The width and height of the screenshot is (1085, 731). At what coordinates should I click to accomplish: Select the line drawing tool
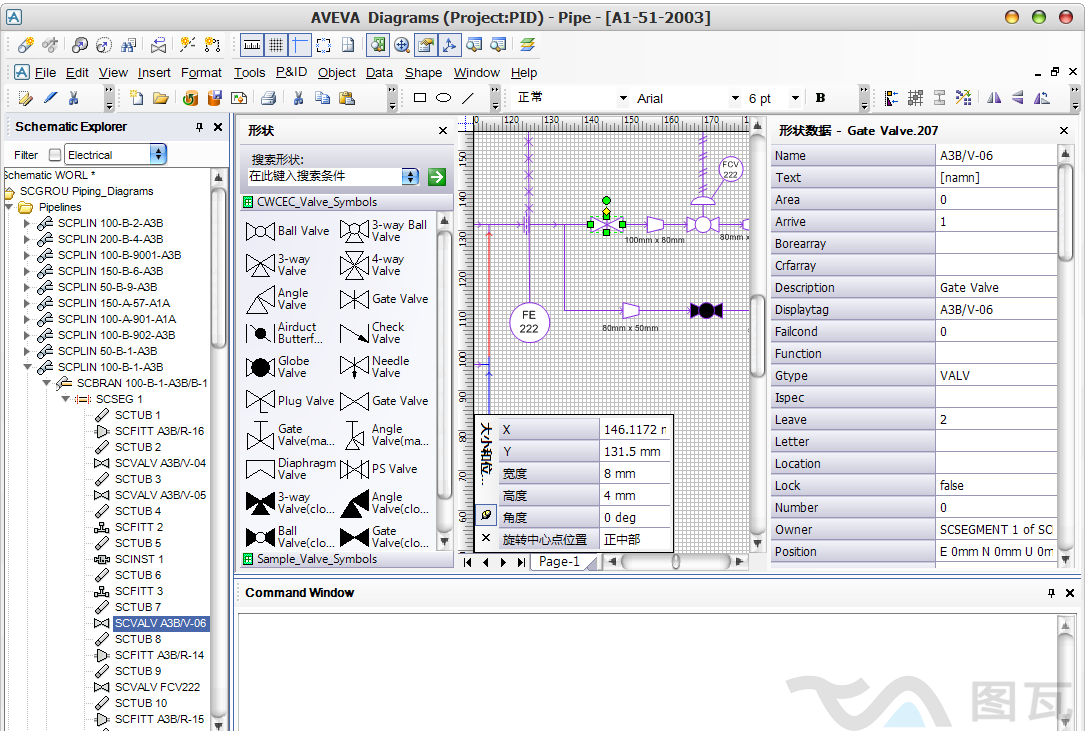(x=468, y=98)
